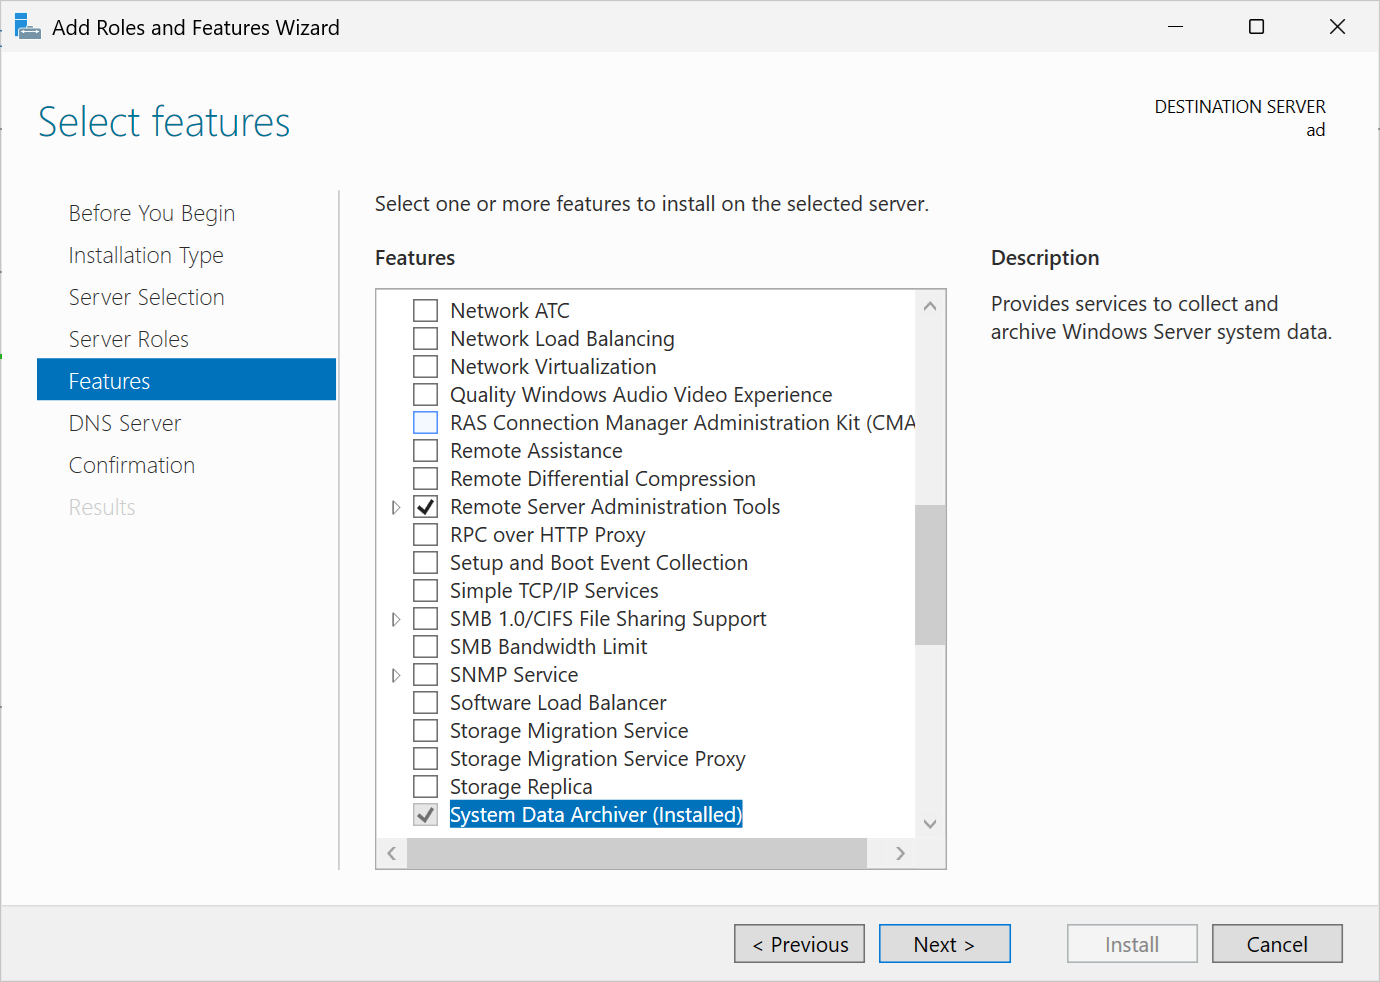Image resolution: width=1380 pixels, height=982 pixels.
Task: Expand Remote Server Administration Tools
Action: click(x=396, y=507)
